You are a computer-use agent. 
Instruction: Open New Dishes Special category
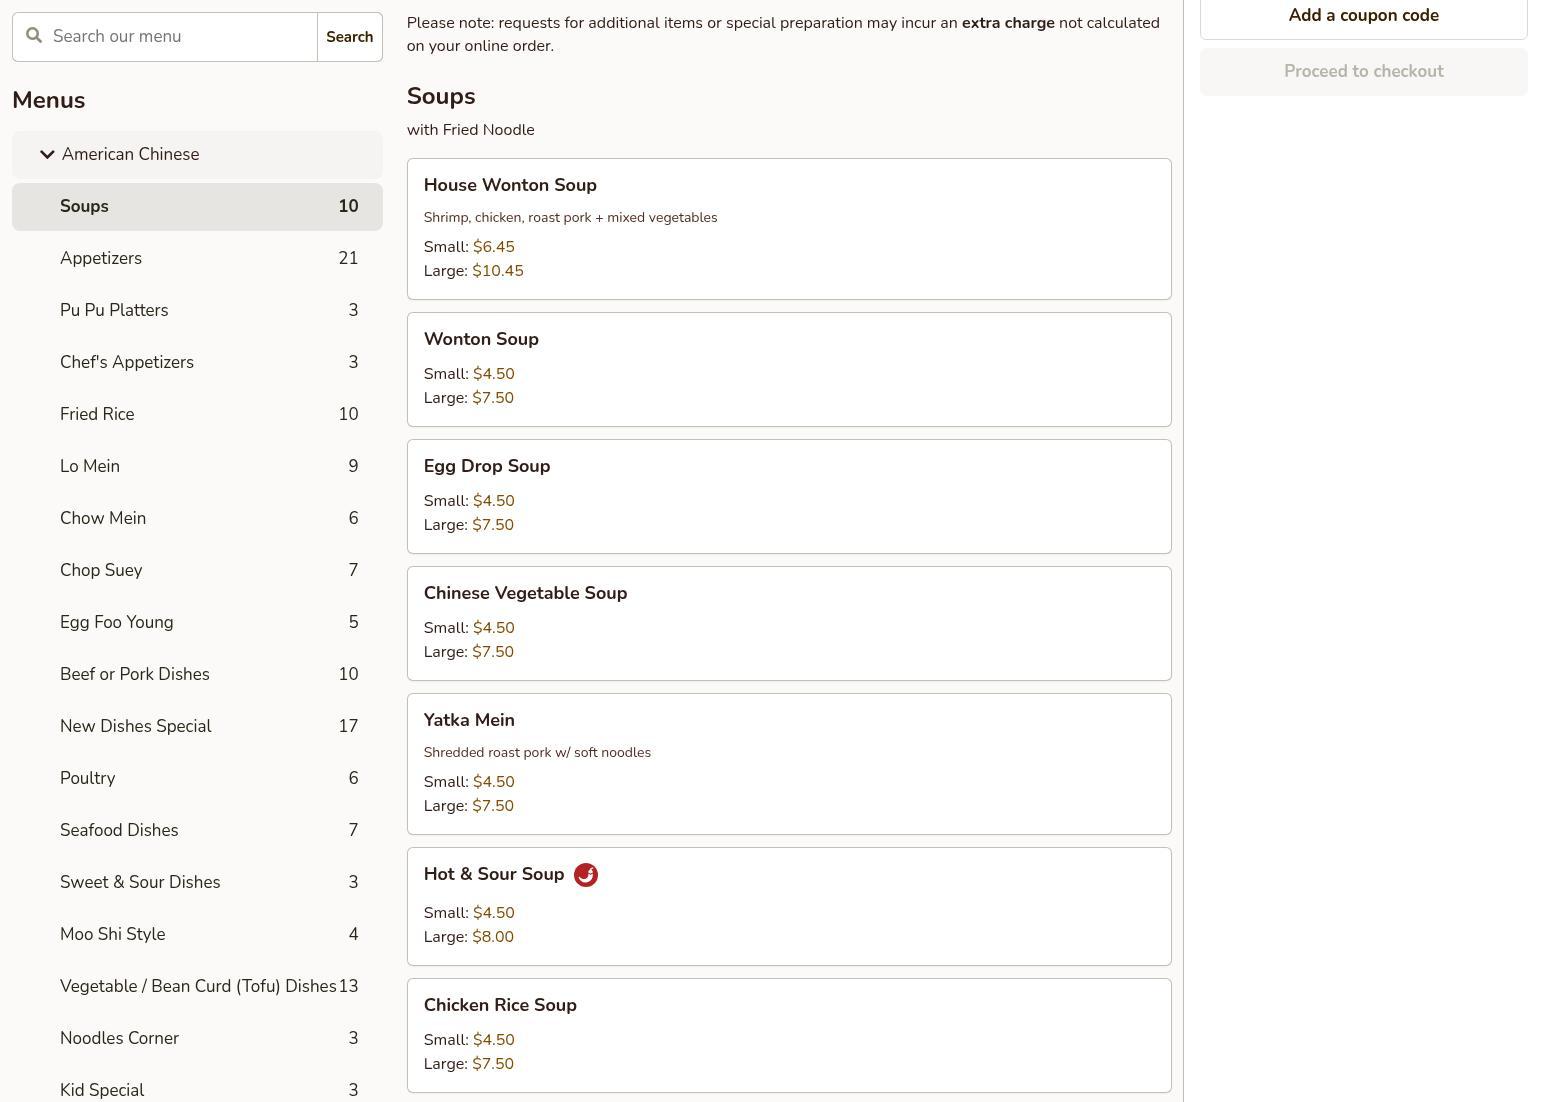[x=197, y=727]
